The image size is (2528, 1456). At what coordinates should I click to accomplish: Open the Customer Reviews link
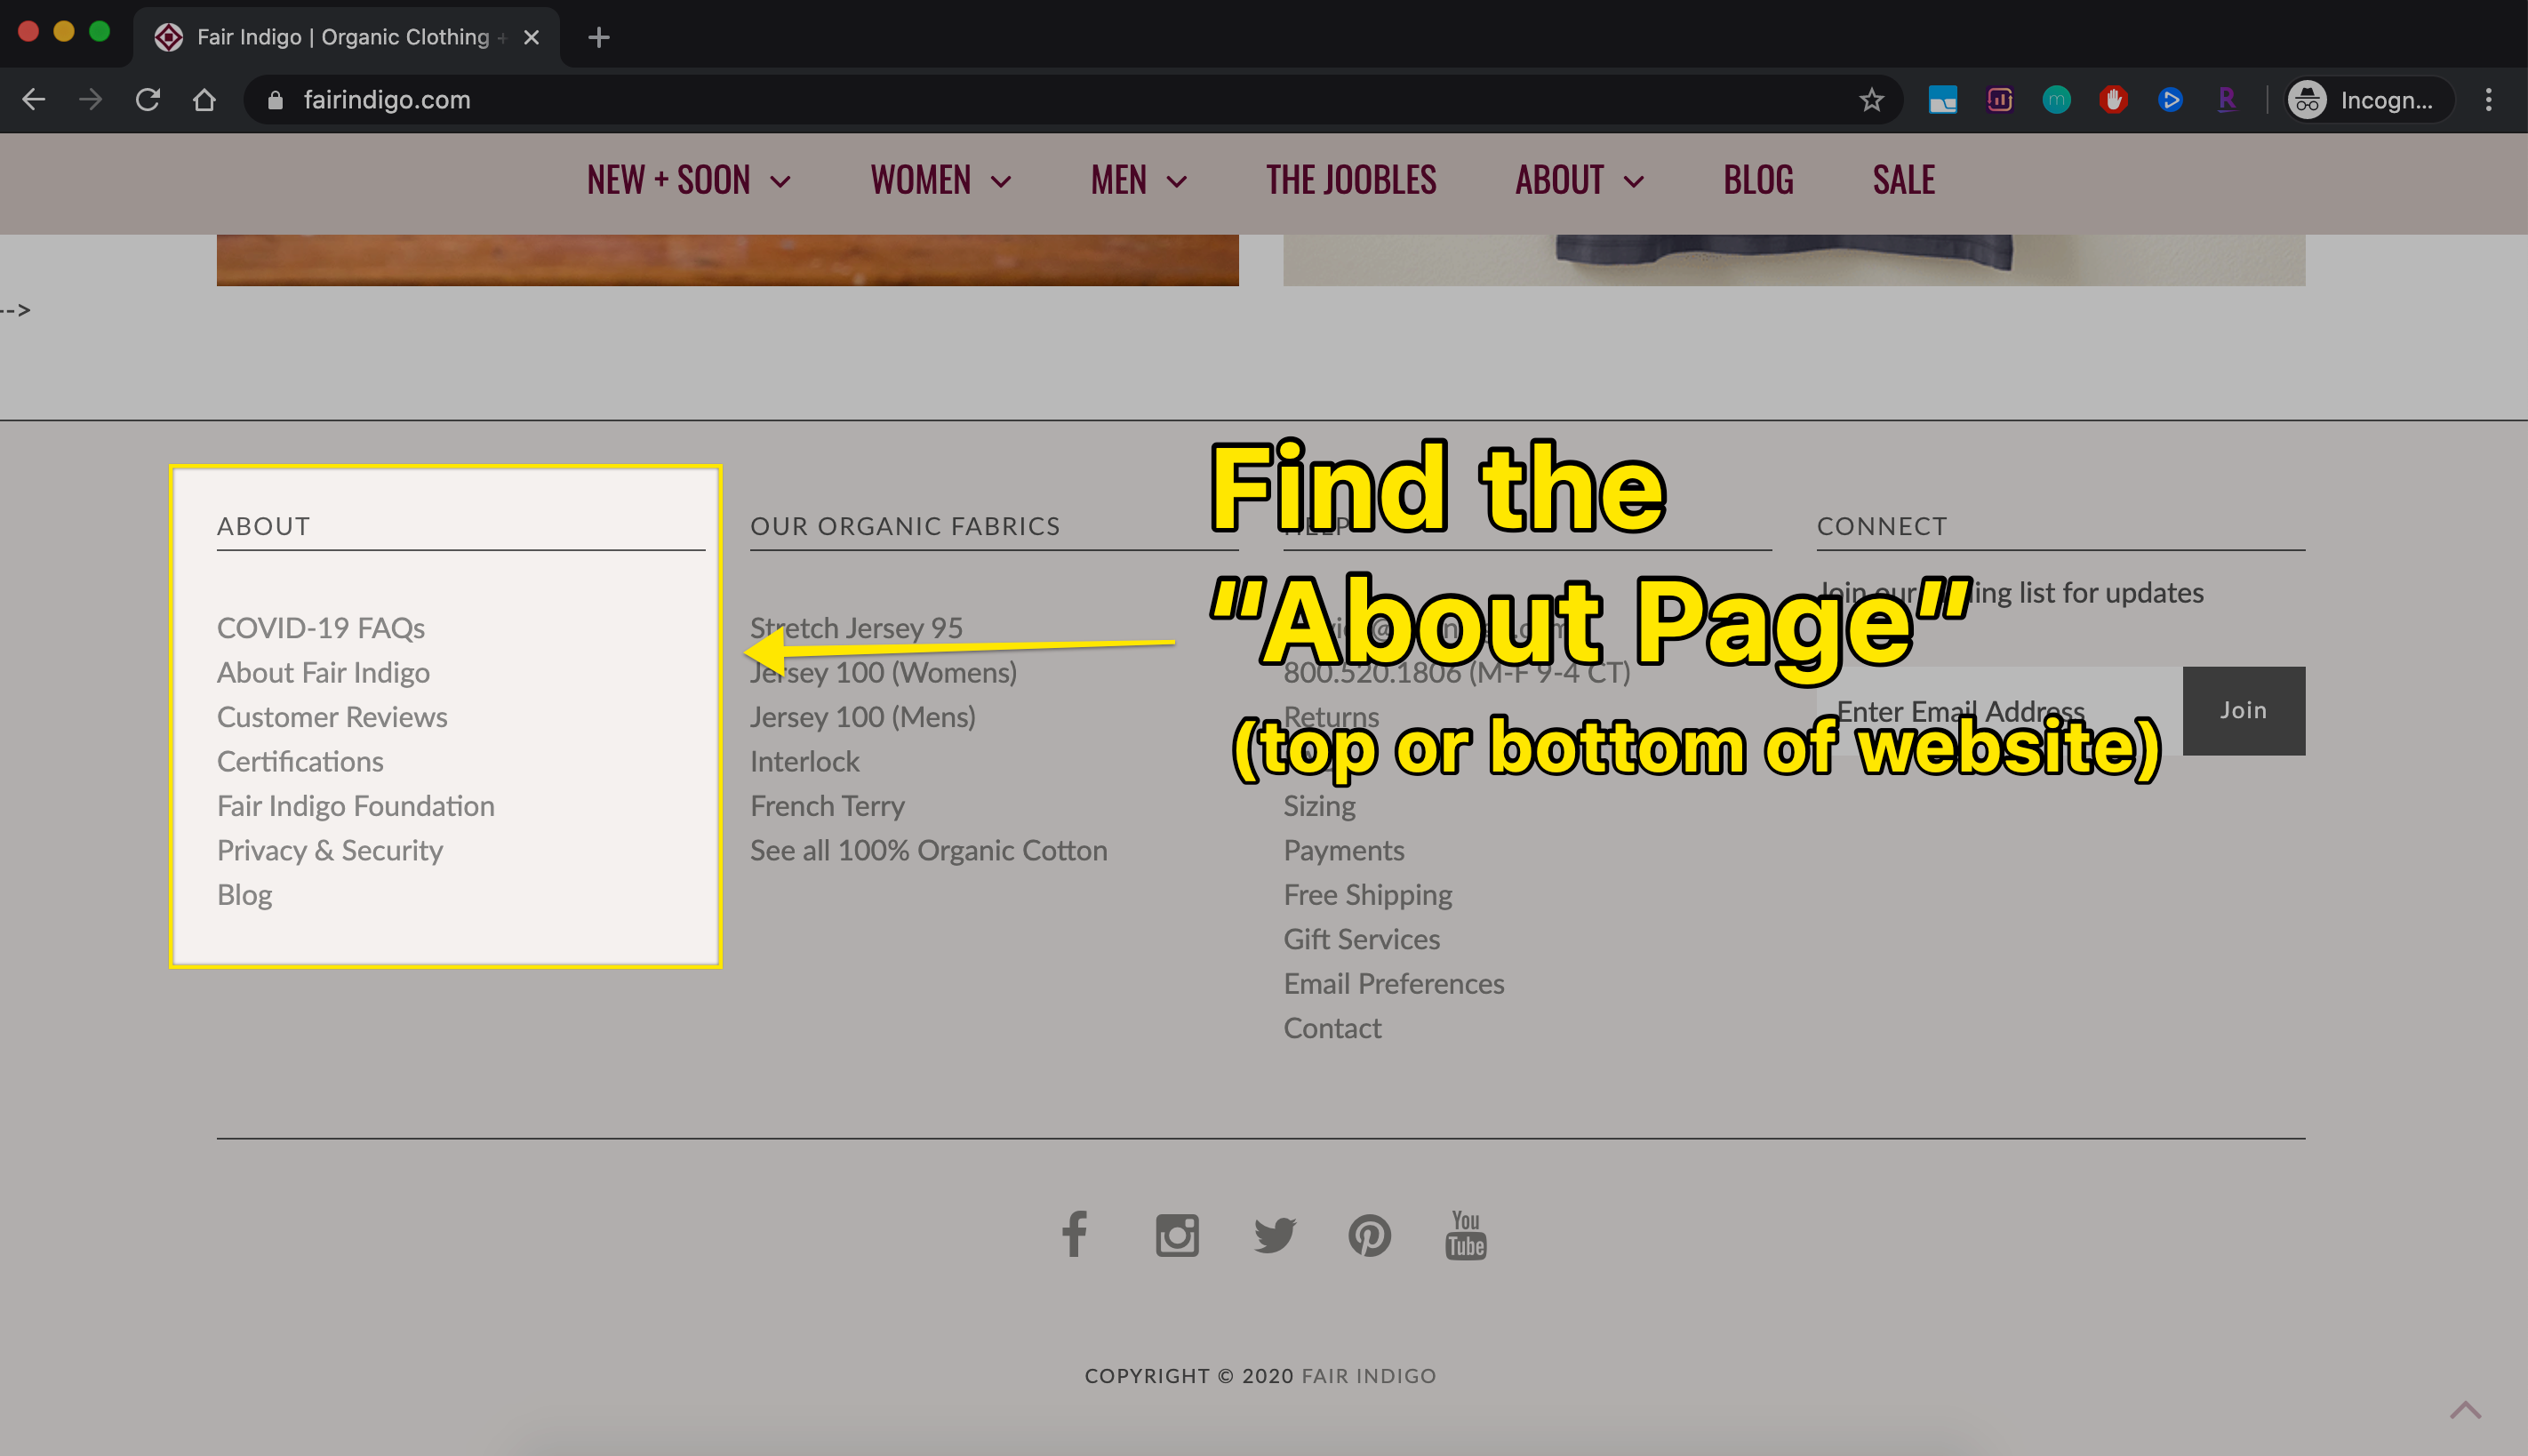[332, 716]
